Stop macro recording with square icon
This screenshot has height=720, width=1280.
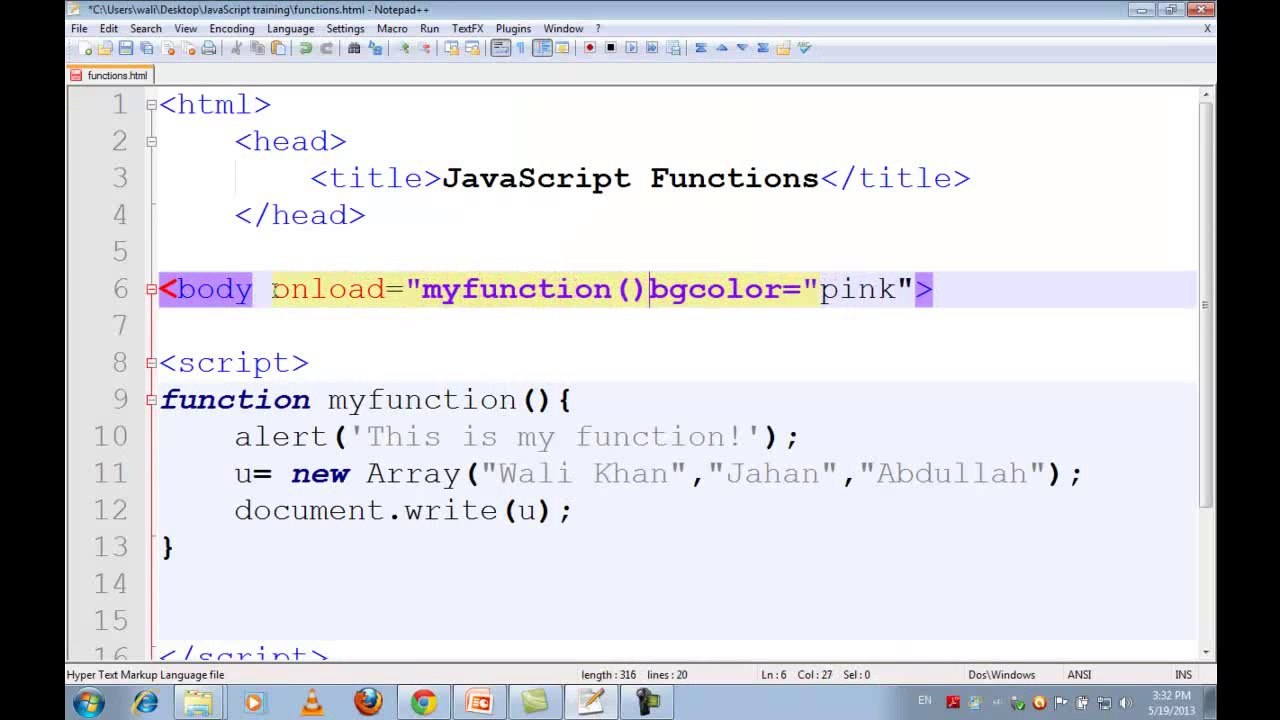[x=610, y=48]
